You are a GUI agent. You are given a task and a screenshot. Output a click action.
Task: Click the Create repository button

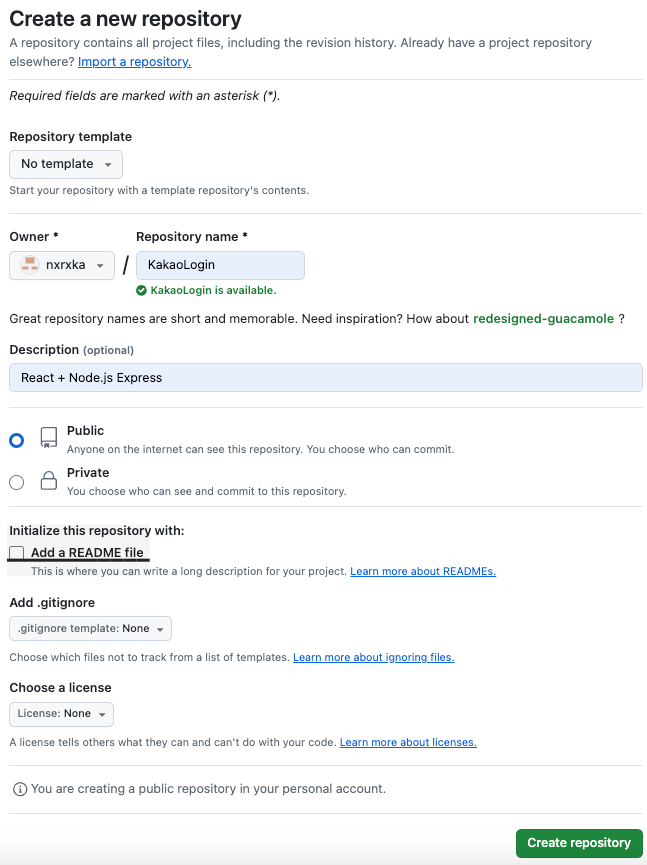tap(579, 843)
